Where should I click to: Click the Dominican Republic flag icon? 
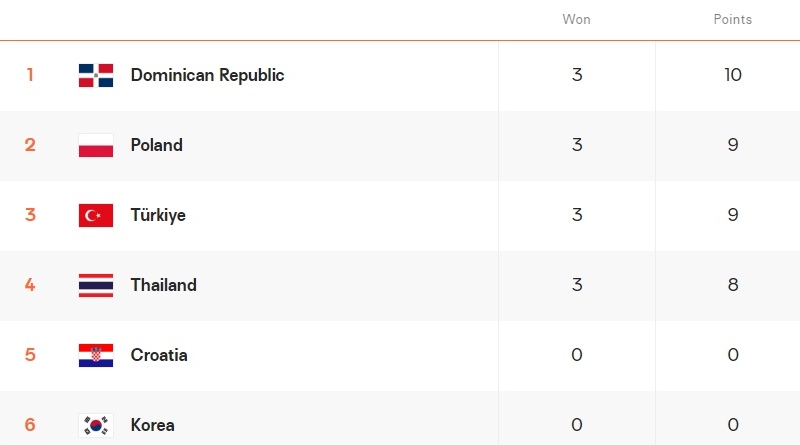96,75
